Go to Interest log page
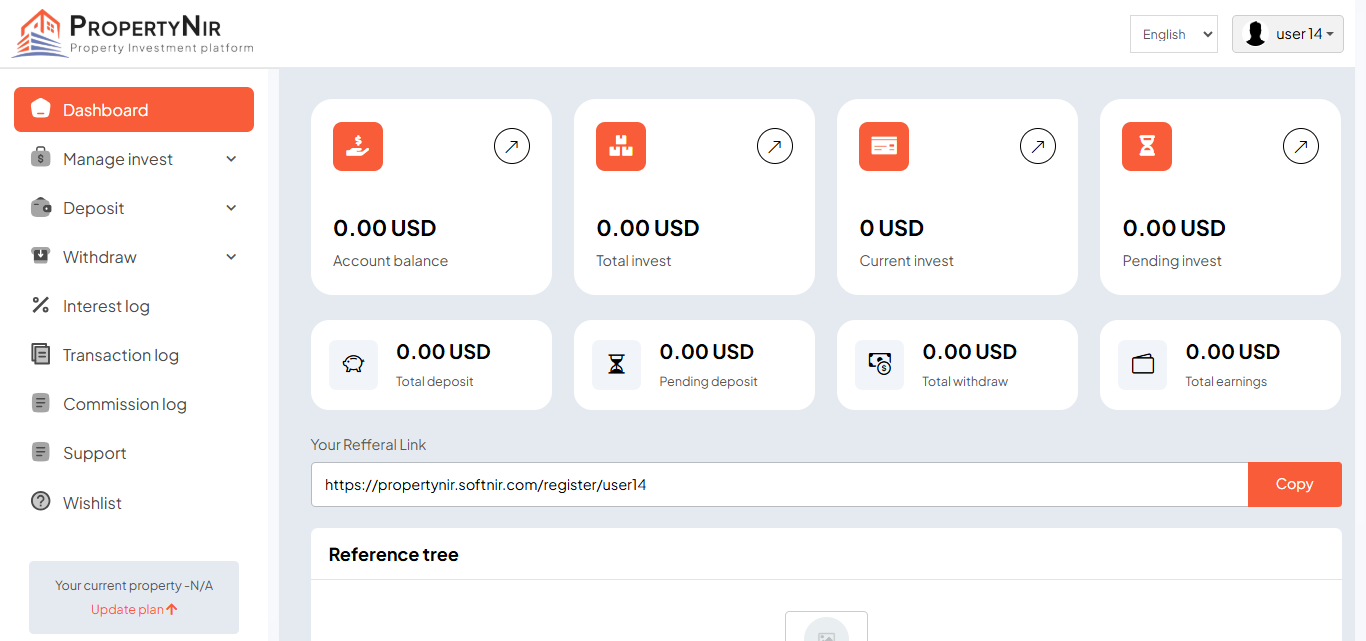 tap(106, 306)
